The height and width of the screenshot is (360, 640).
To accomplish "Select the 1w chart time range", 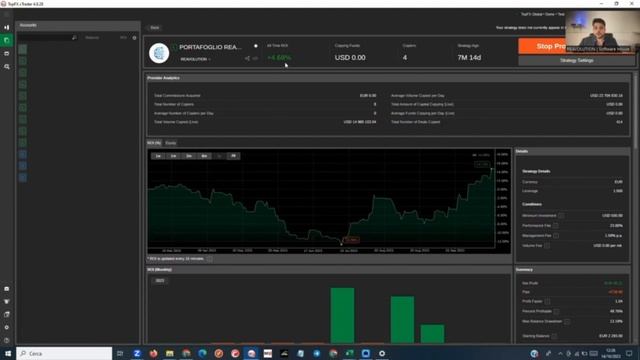I will [x=158, y=156].
